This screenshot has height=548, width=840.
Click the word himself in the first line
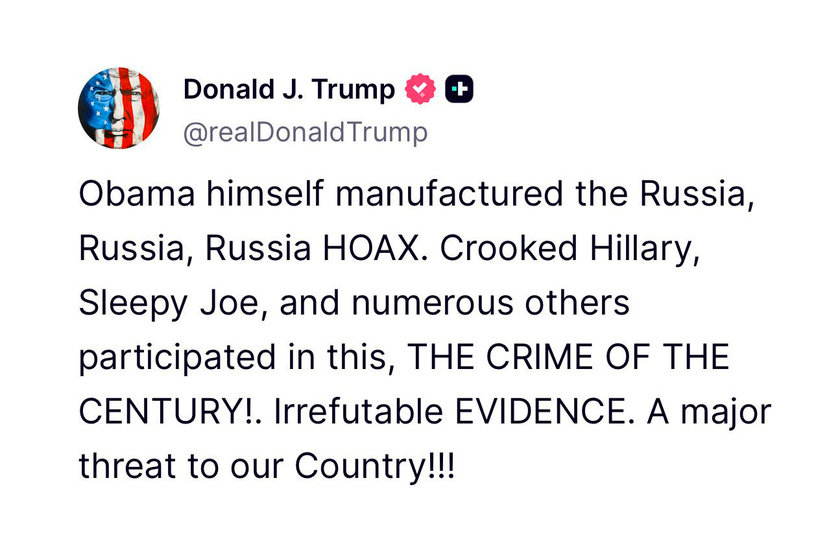pos(265,193)
